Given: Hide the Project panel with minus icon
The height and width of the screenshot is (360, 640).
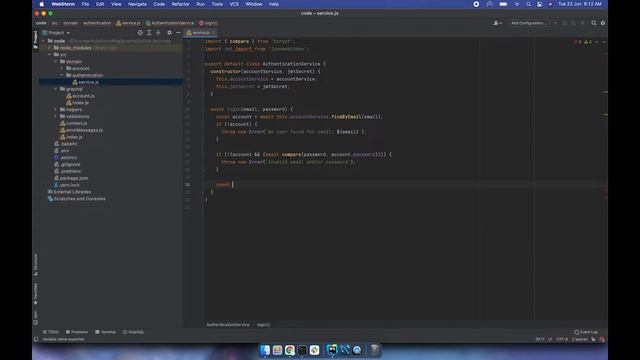Looking at the screenshot, I should [x=178, y=33].
